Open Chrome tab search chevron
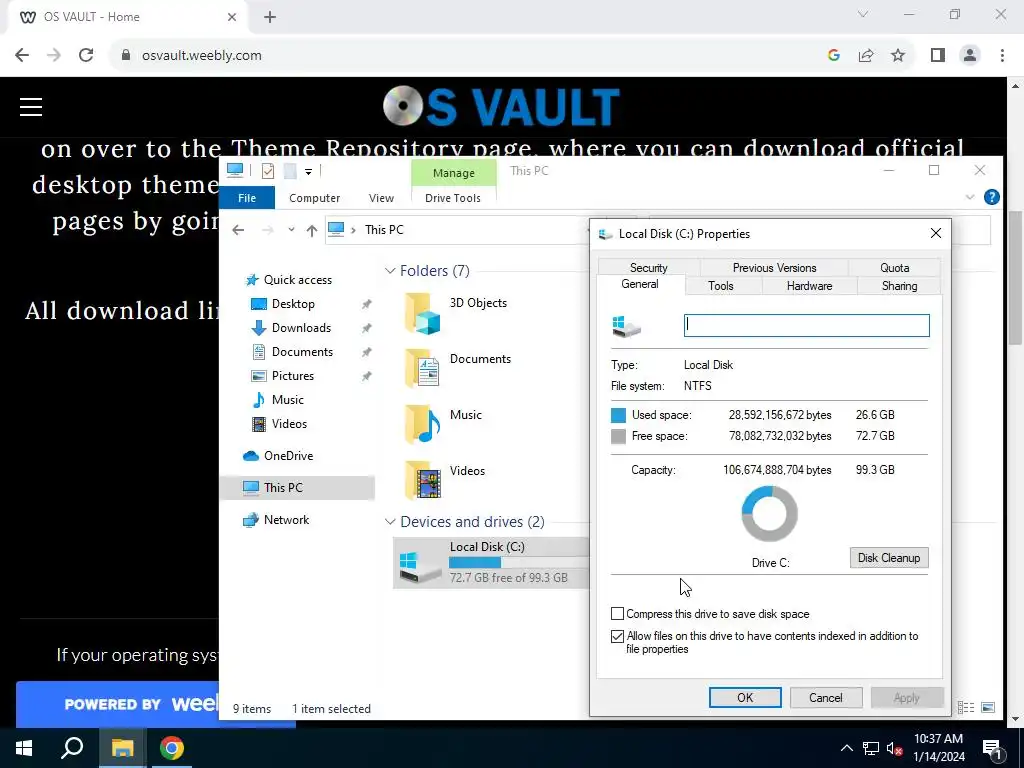This screenshot has height=768, width=1024. (x=863, y=14)
